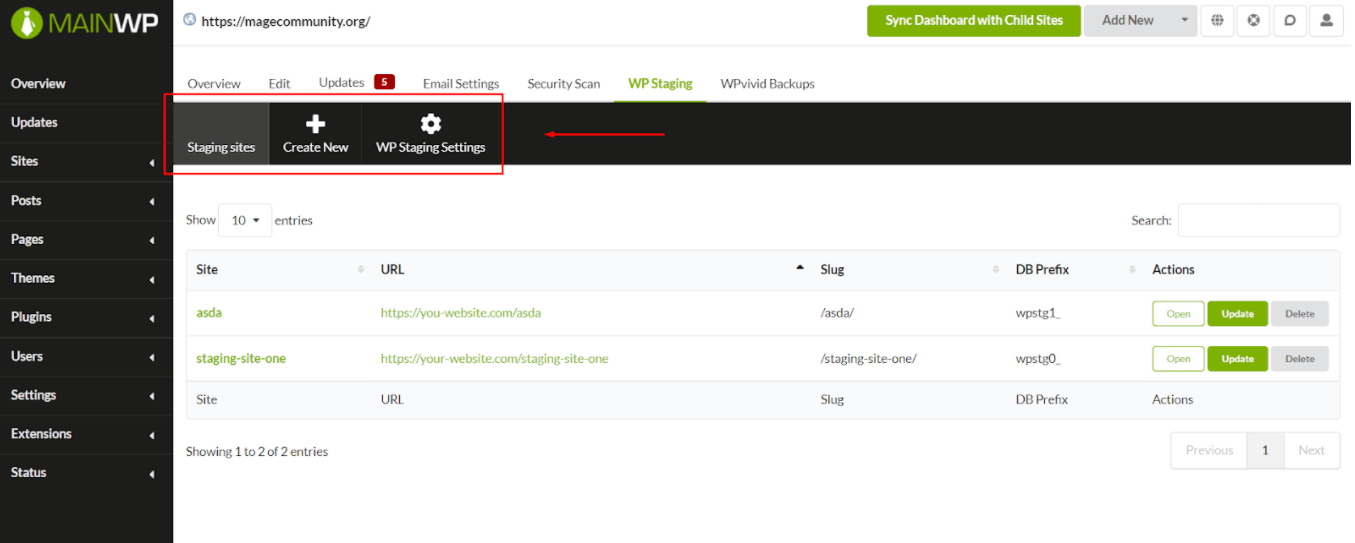Image resolution: width=1355 pixels, height=543 pixels.
Task: Click 'Showing 1 to 2 of 2 entries'
Action: [257, 451]
